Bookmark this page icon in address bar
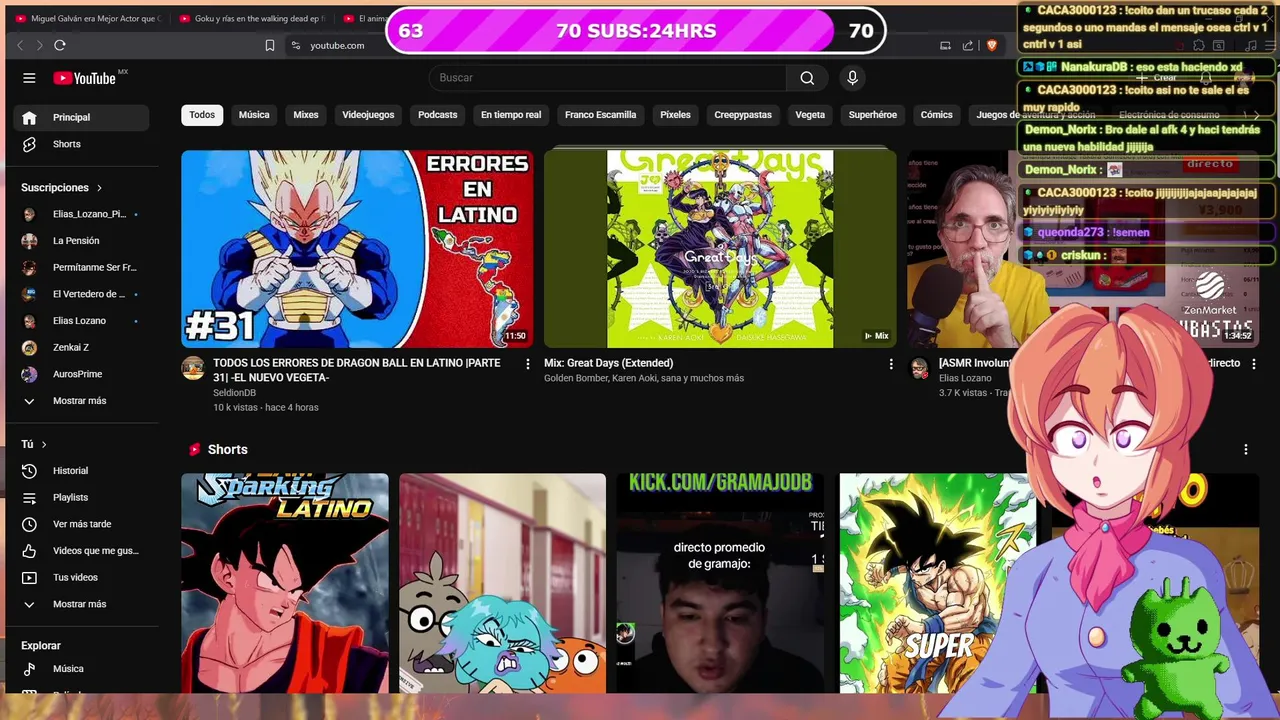The width and height of the screenshot is (1280, 720). pos(270,45)
